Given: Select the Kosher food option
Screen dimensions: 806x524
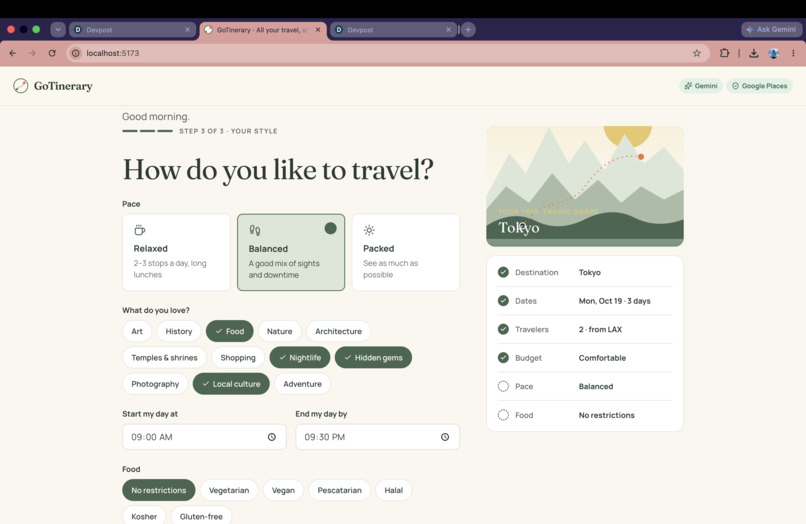Looking at the screenshot, I should click(144, 516).
